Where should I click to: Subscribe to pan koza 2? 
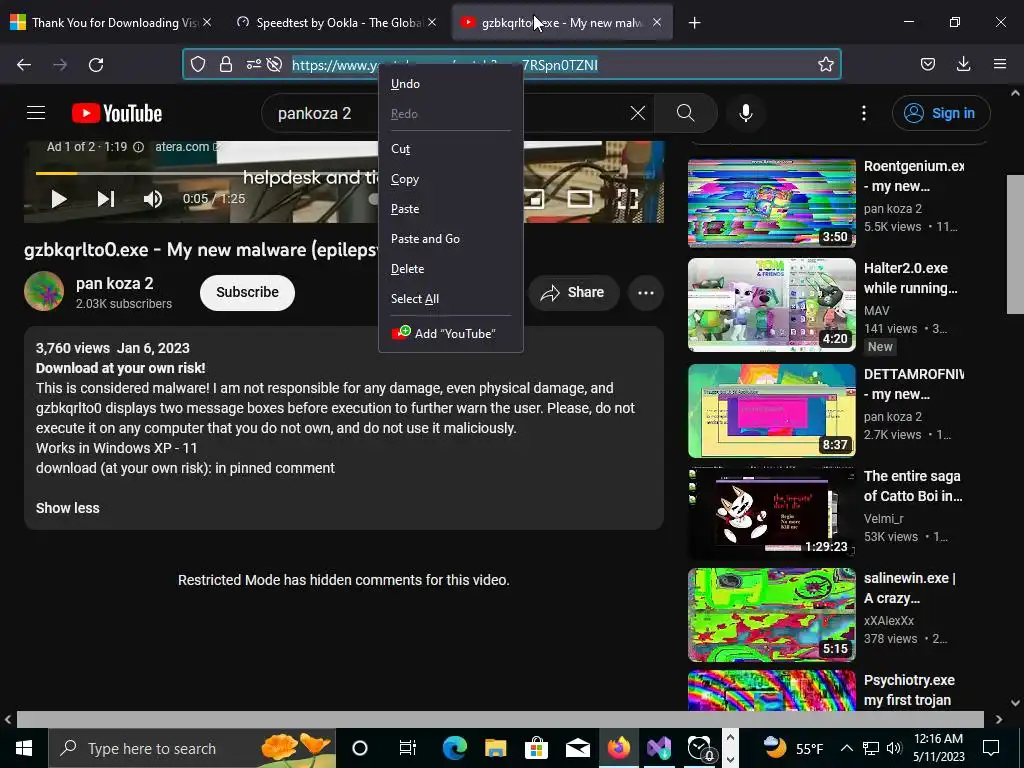click(x=247, y=292)
